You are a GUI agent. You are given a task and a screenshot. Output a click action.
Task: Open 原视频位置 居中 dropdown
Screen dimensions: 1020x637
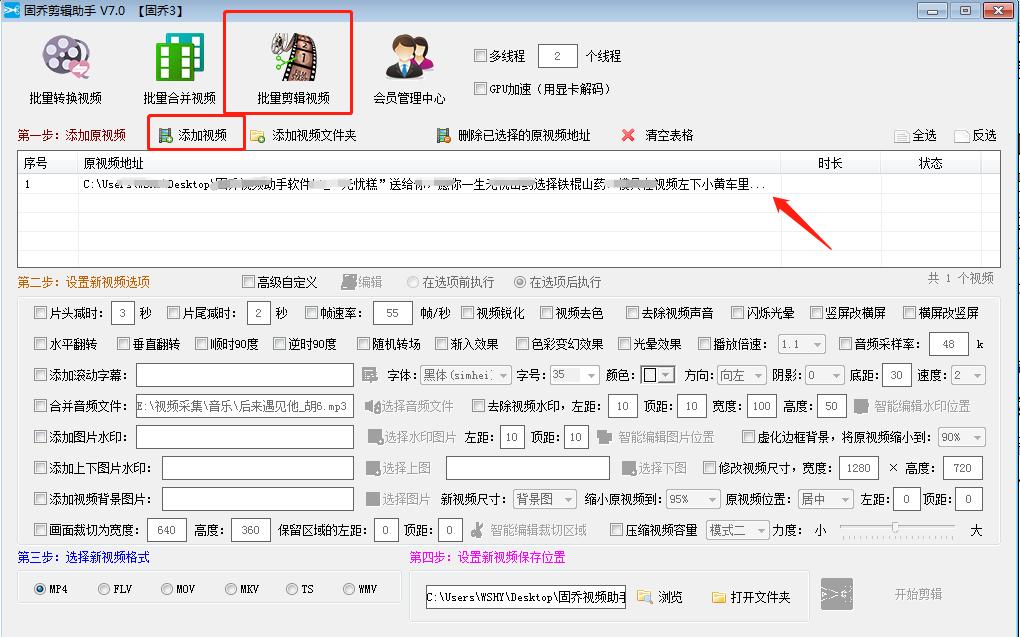click(825, 499)
